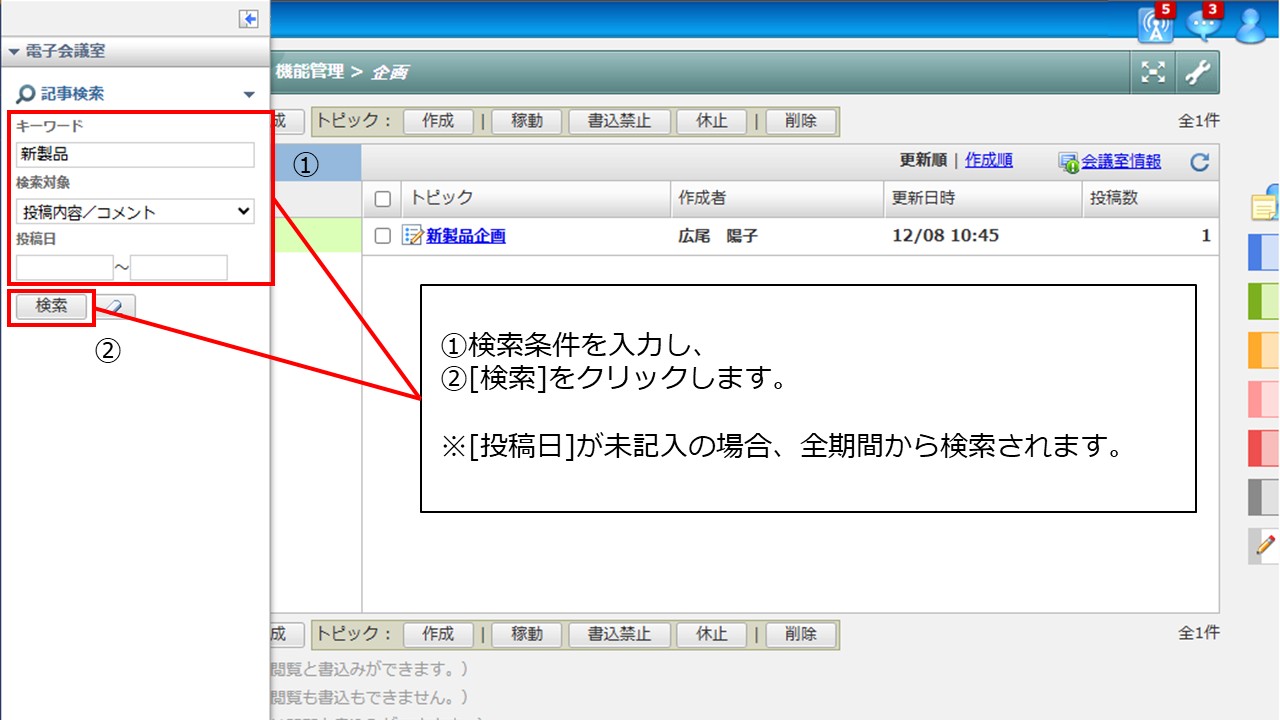Open the 会議室情報 link
Screen dimensions: 1280x720
(1121, 162)
